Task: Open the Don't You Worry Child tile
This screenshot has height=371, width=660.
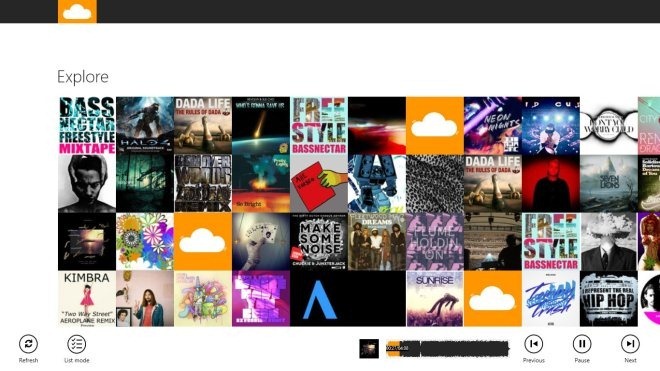Action: [x=609, y=125]
